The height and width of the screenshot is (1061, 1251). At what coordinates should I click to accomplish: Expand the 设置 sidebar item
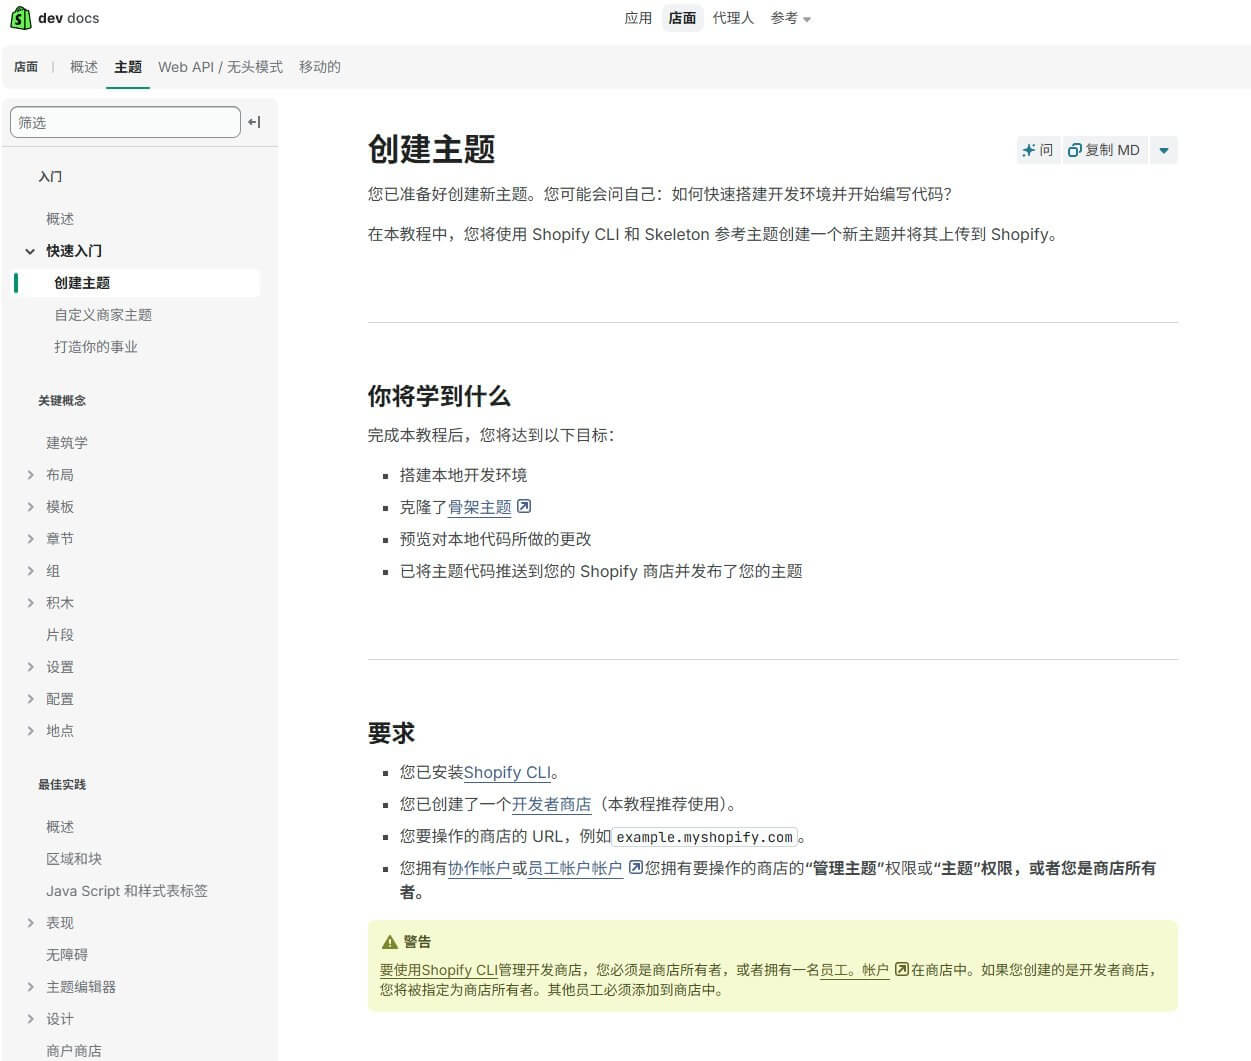30,667
